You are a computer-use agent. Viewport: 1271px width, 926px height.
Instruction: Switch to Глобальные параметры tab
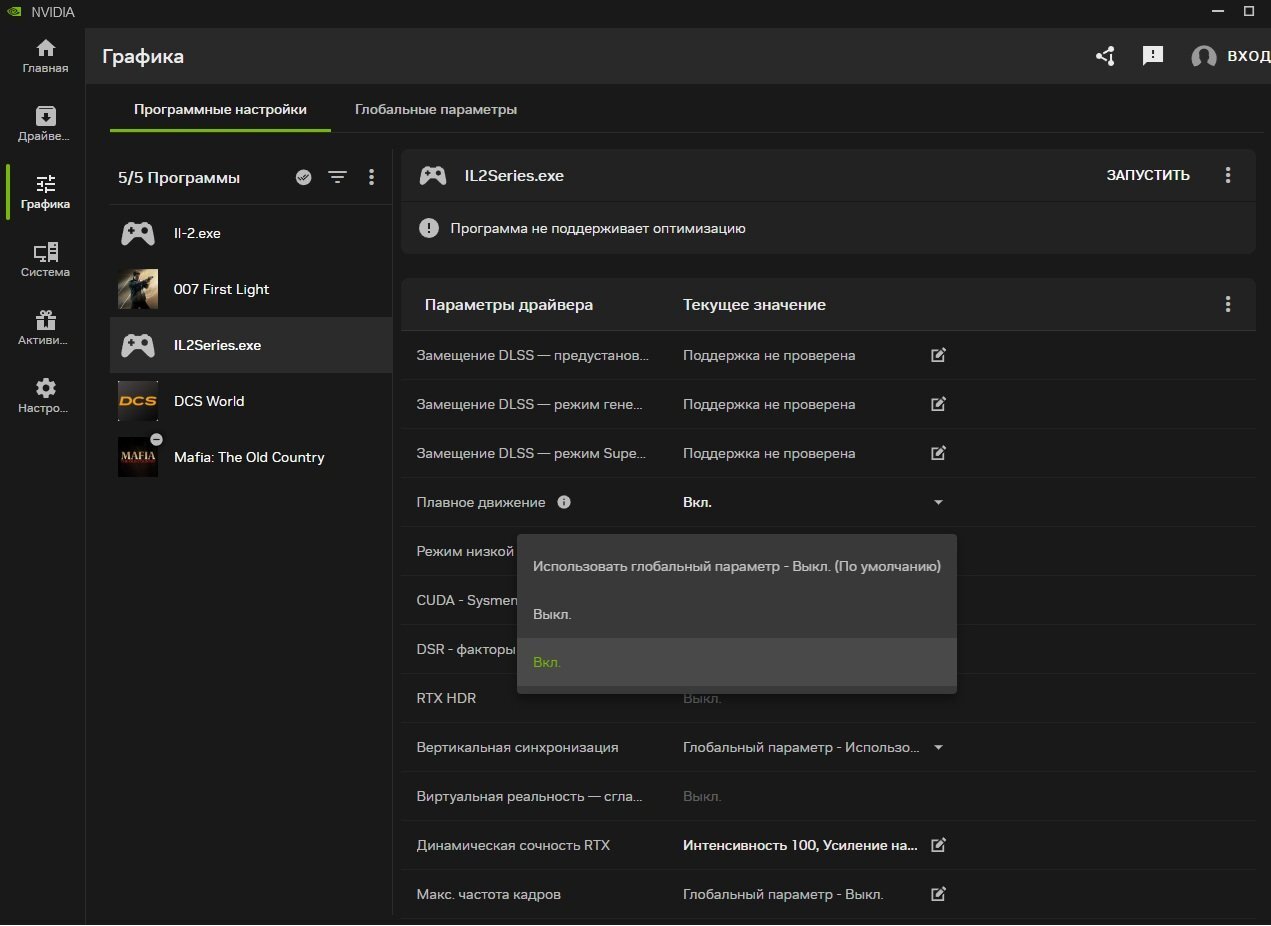436,109
